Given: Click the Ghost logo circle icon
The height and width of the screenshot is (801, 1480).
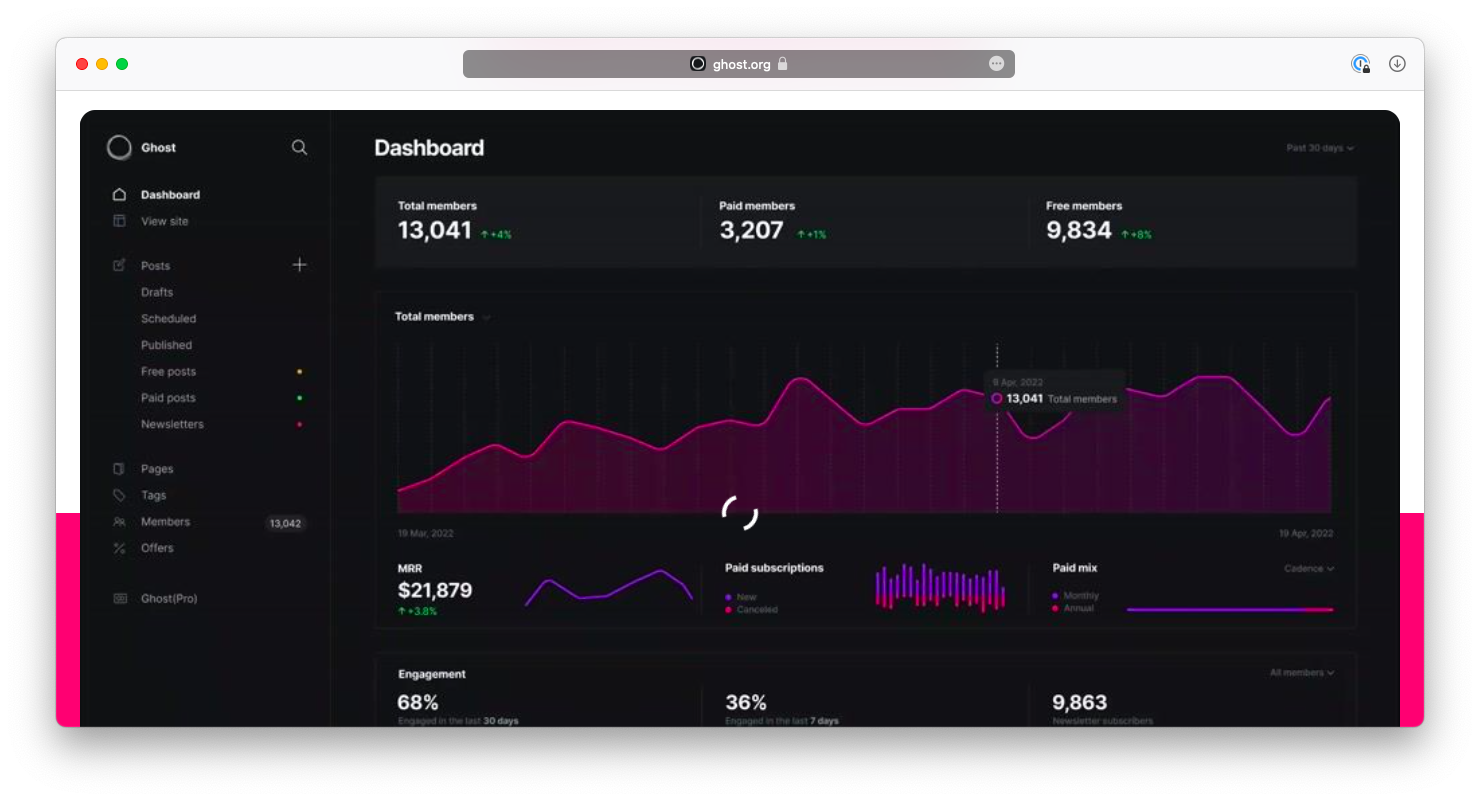Looking at the screenshot, I should click(119, 148).
